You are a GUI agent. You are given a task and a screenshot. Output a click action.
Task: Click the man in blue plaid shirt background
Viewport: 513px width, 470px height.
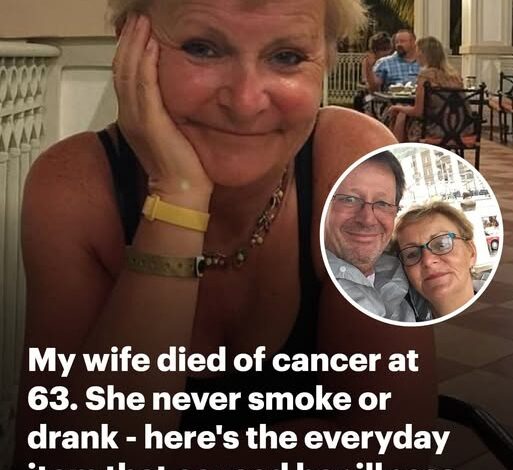pyautogui.click(x=398, y=62)
